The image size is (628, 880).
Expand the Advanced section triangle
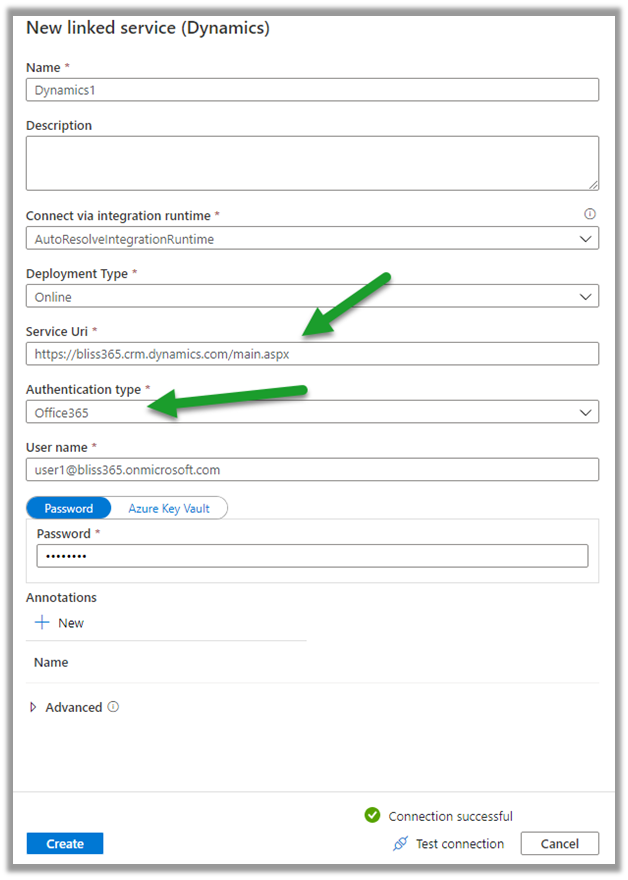click(x=33, y=707)
